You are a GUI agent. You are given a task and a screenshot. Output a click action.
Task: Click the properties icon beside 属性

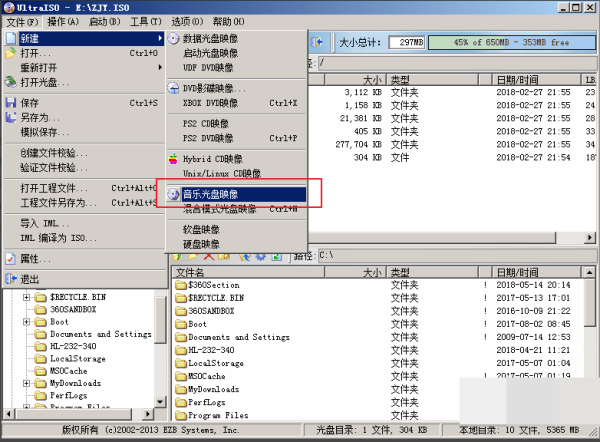[11, 259]
